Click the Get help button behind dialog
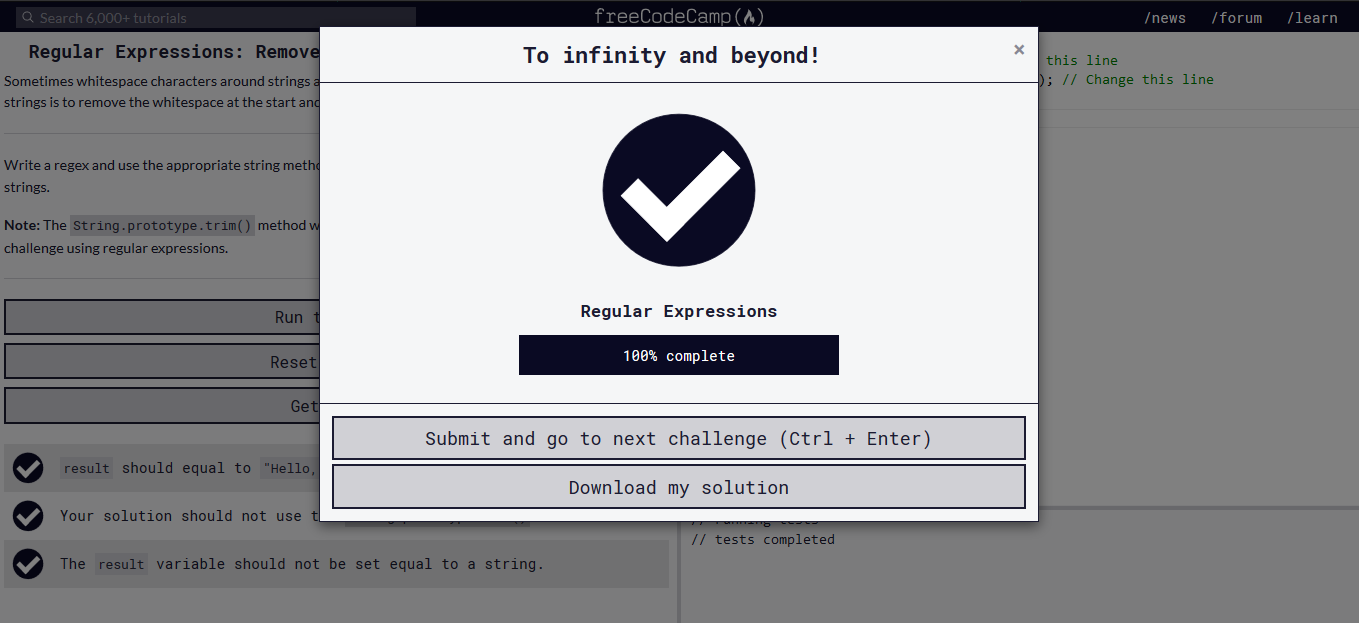The image size is (1359, 623). (162, 405)
